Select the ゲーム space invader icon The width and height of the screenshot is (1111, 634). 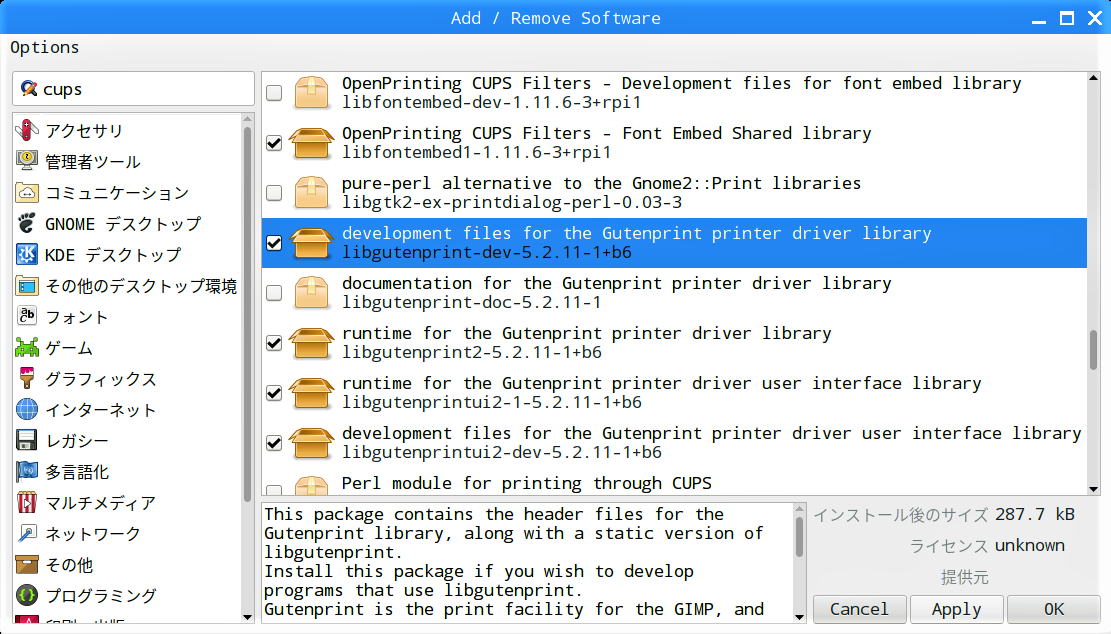pyautogui.click(x=27, y=348)
